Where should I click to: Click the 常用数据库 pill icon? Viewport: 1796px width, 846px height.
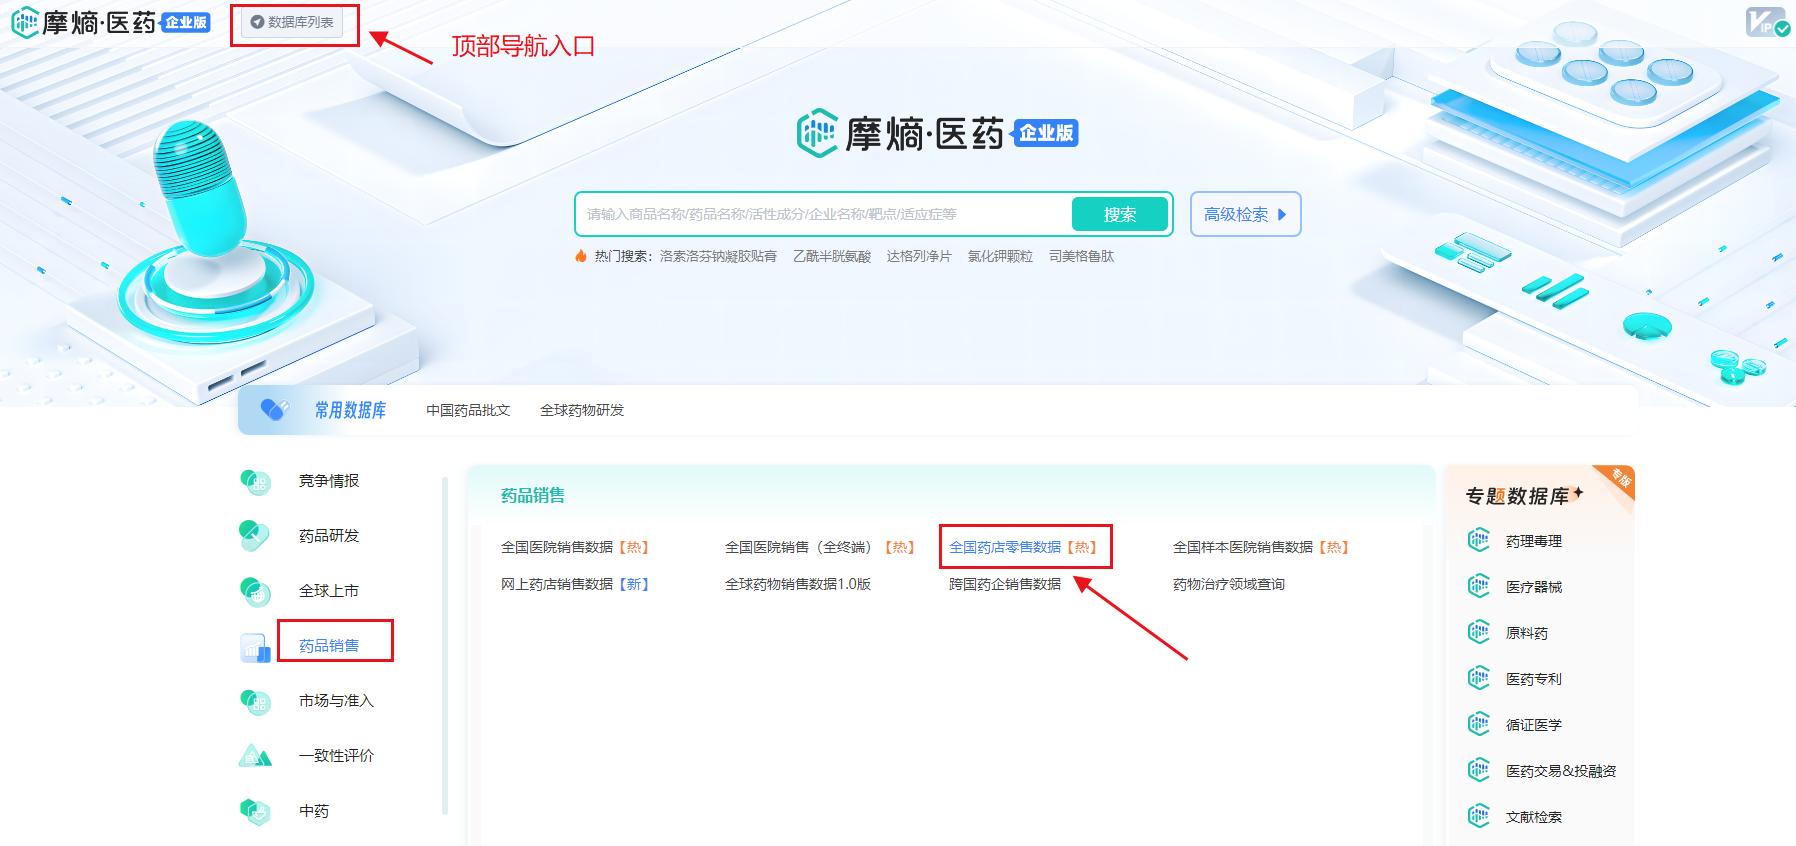pos(274,410)
